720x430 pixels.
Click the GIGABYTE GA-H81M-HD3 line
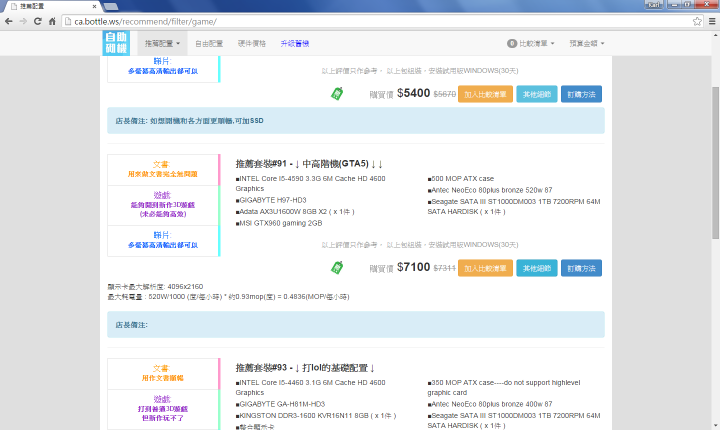point(280,404)
